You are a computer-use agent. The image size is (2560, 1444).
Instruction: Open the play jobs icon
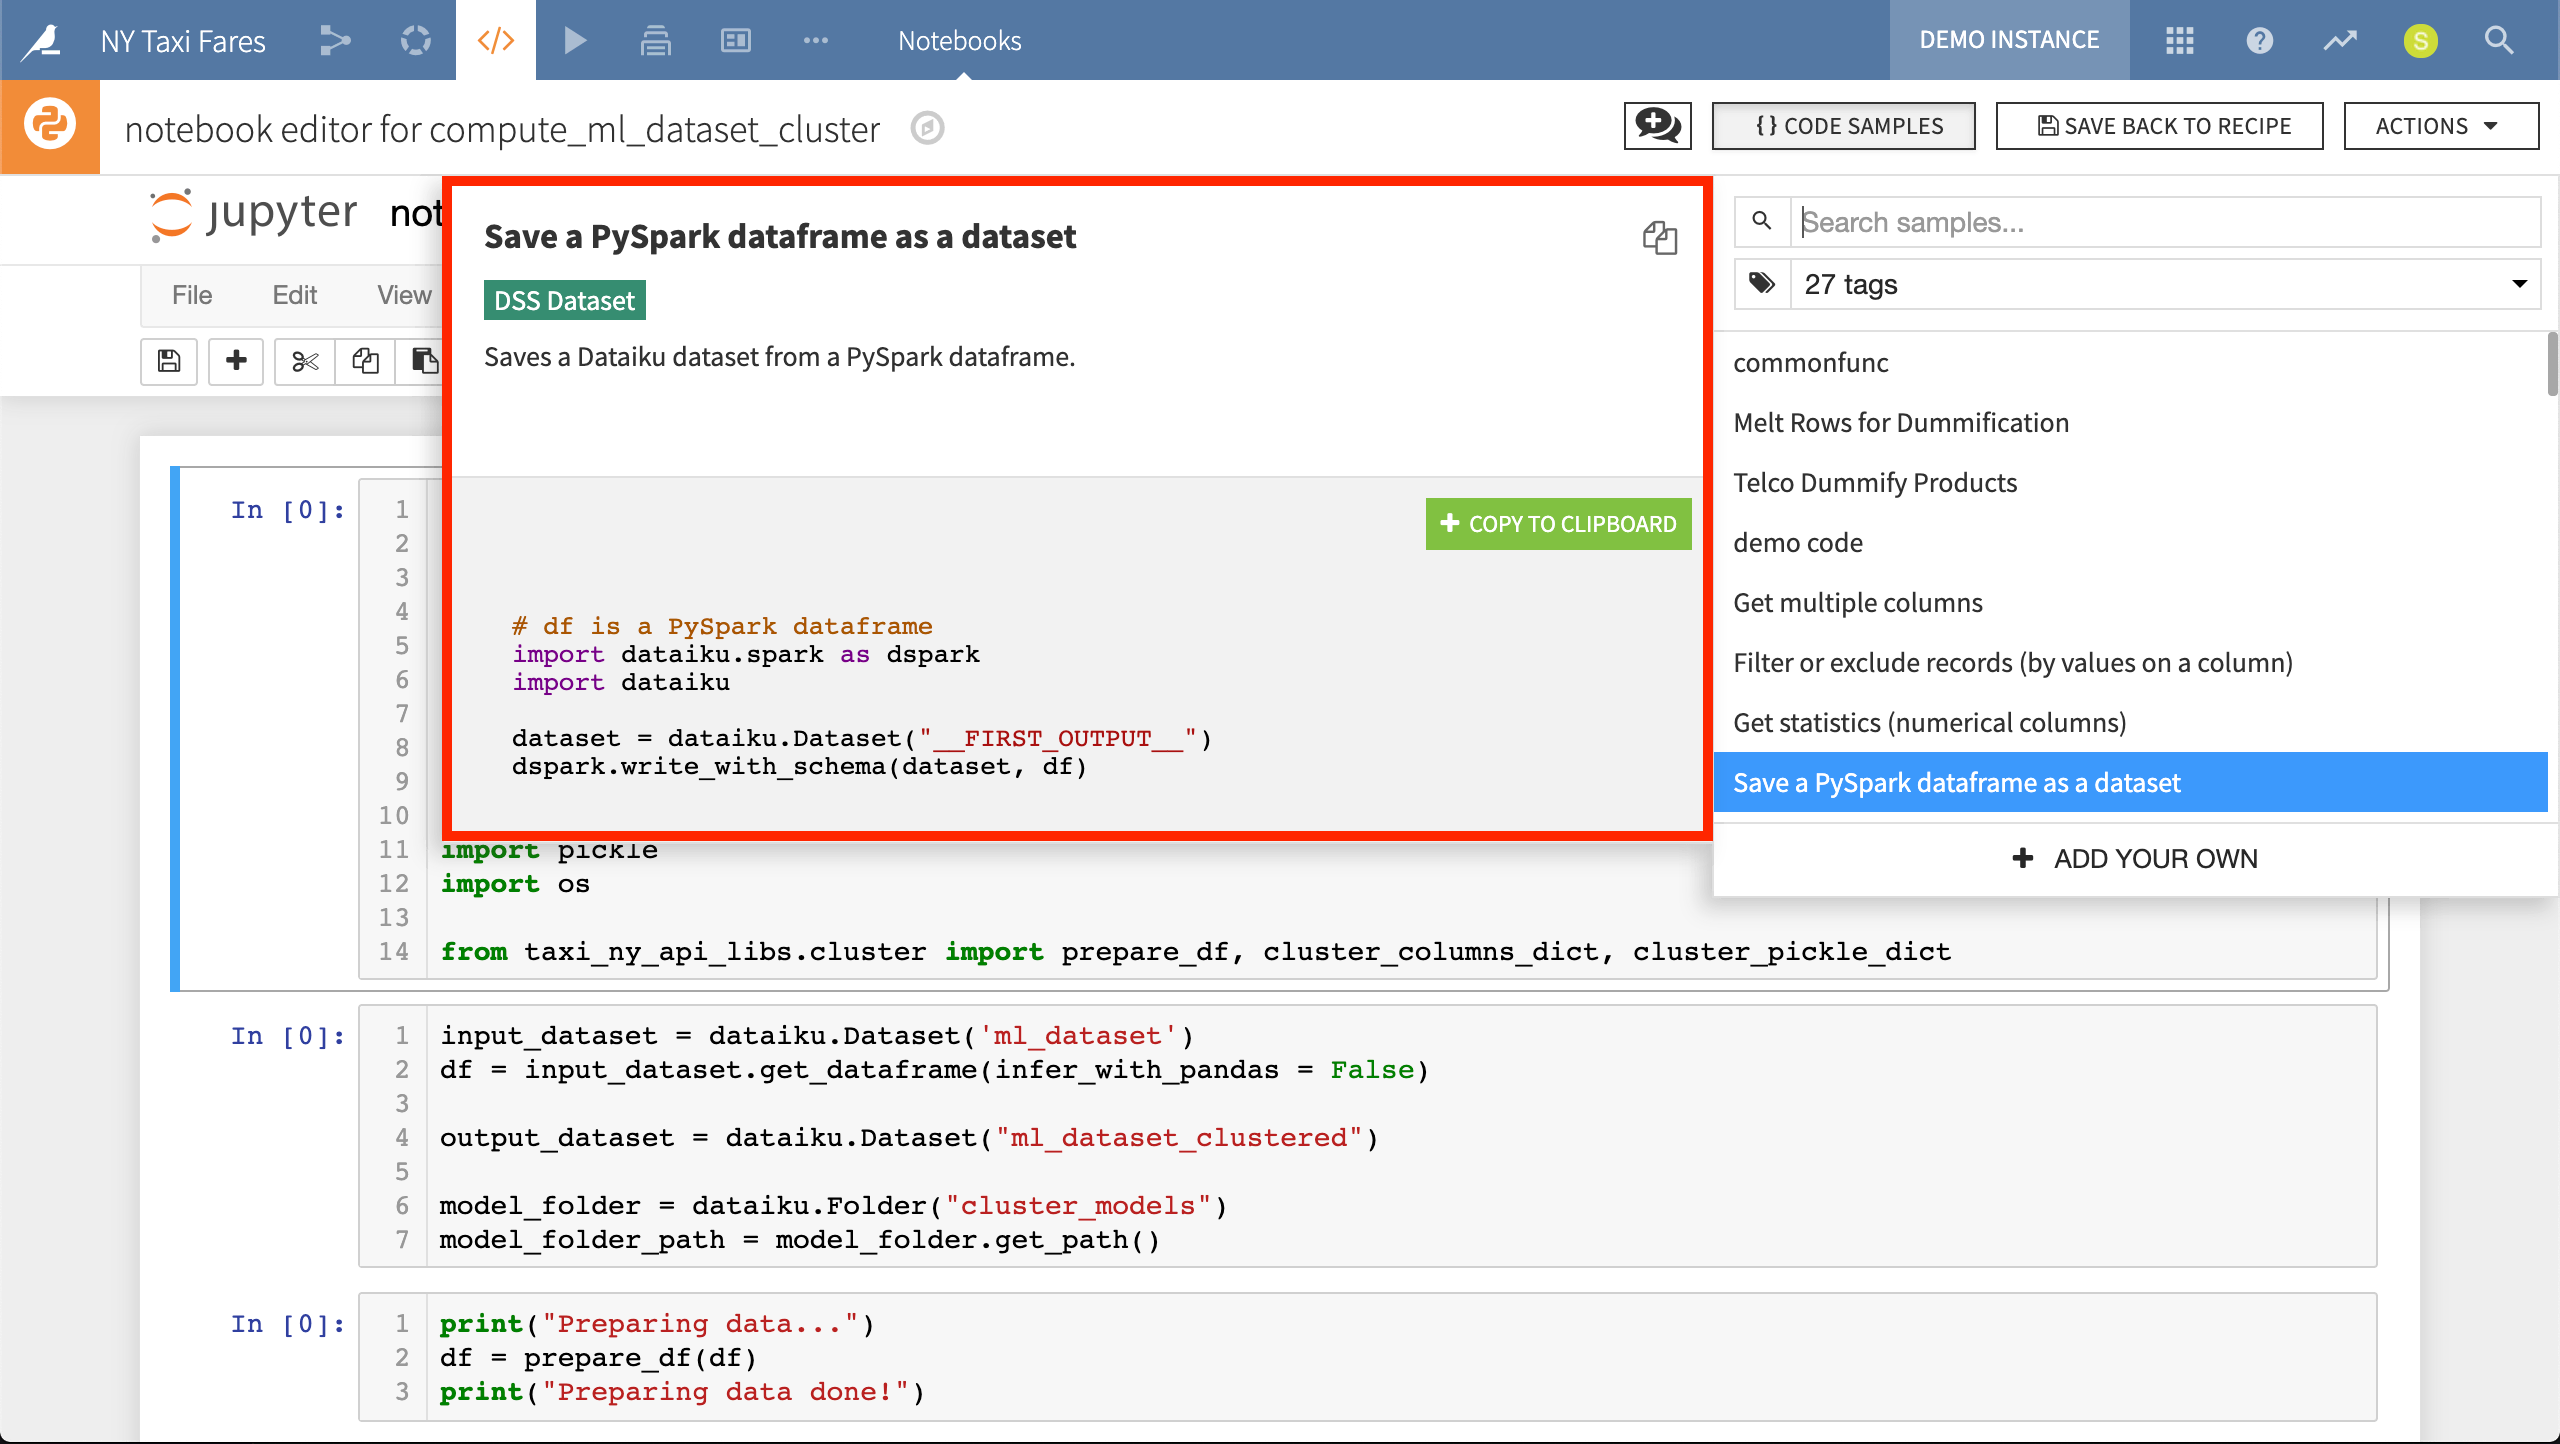[575, 40]
